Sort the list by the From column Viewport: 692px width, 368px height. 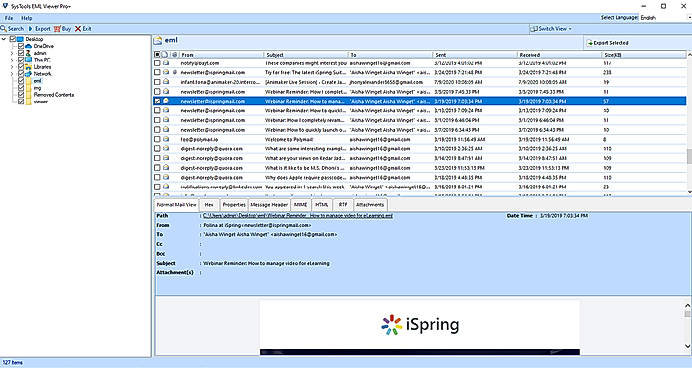[221, 55]
